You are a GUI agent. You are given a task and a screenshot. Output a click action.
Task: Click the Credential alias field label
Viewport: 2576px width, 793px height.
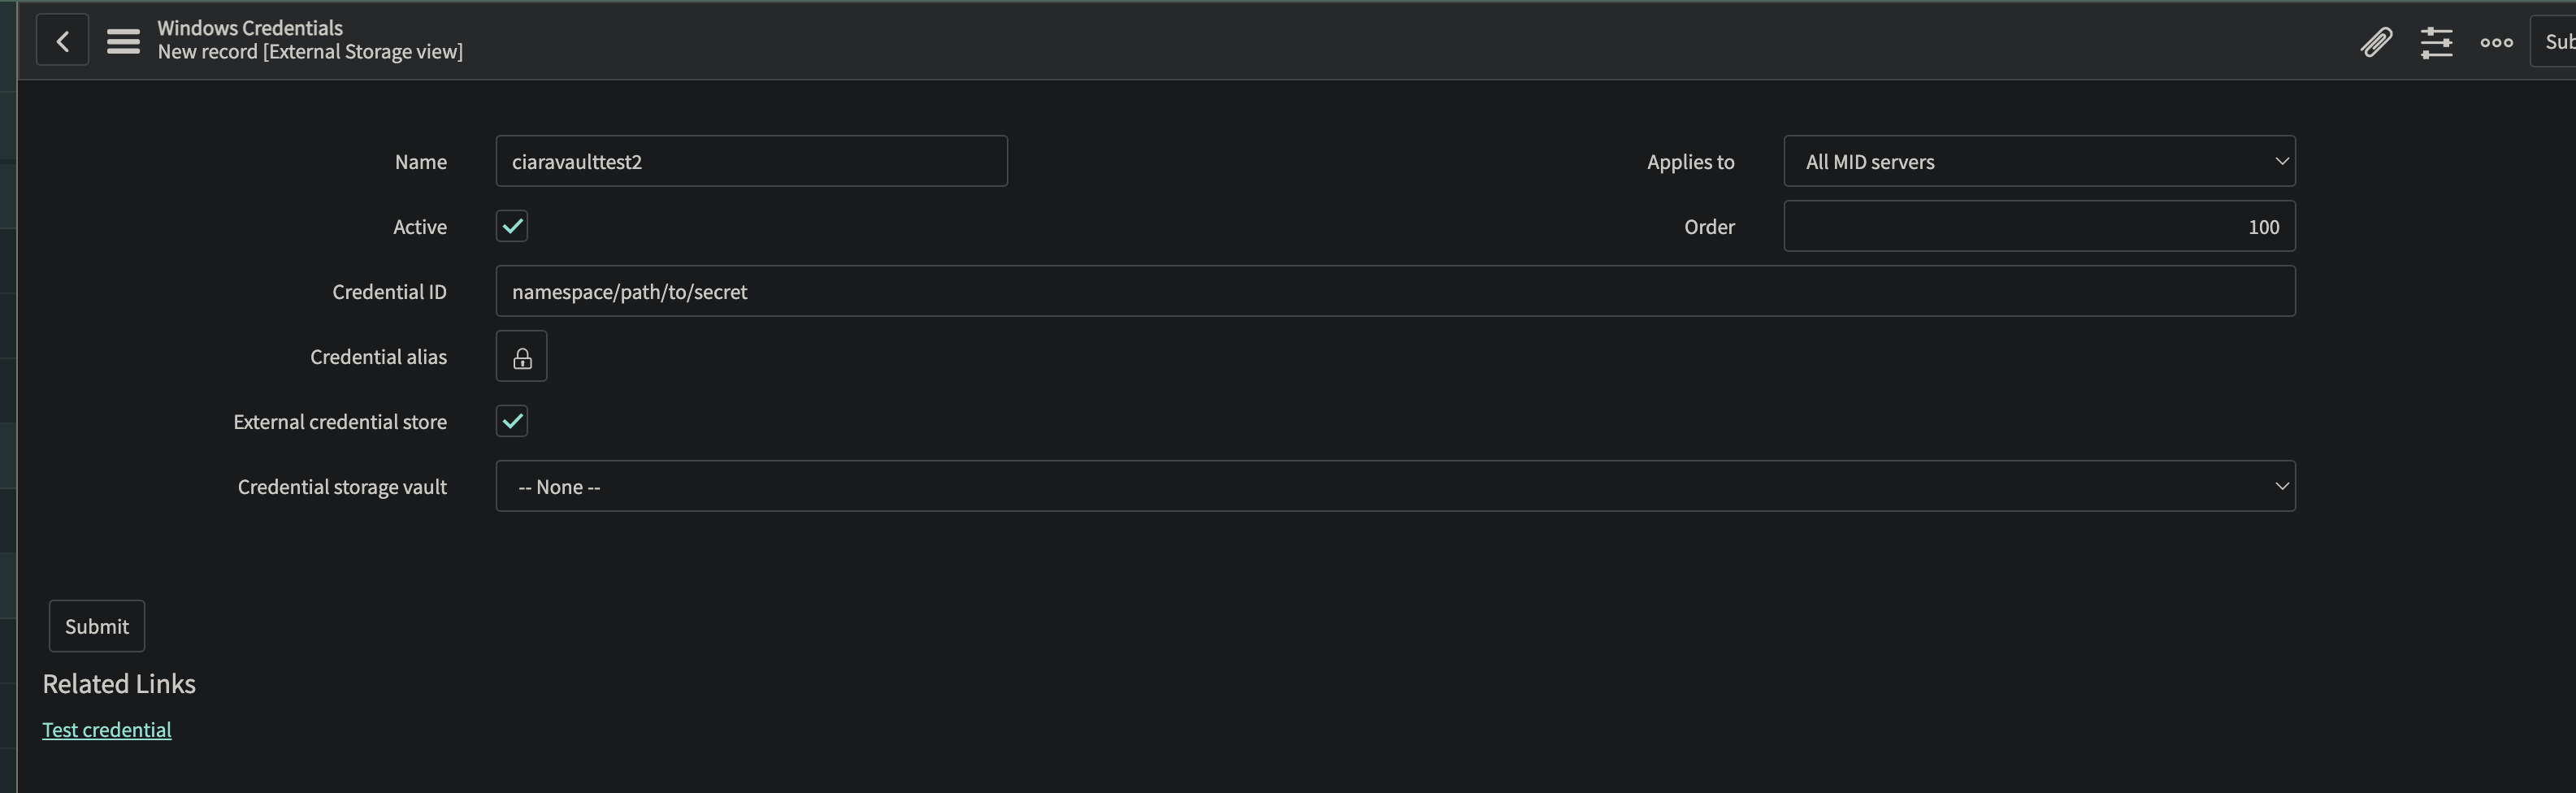point(378,357)
